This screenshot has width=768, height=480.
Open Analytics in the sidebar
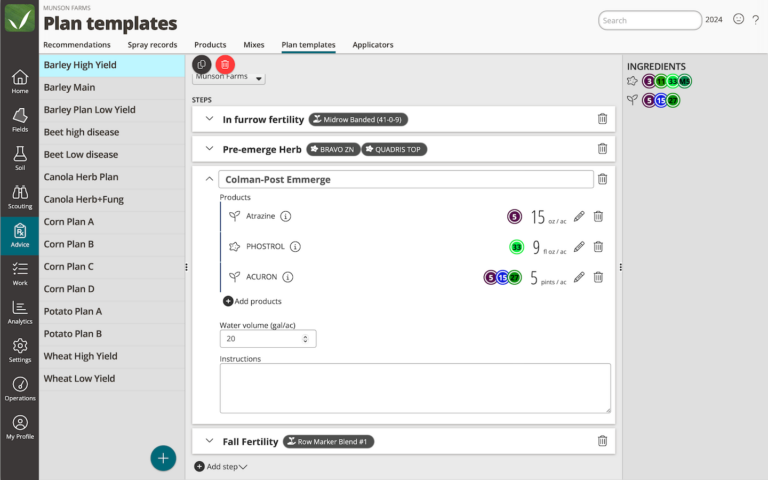click(x=20, y=312)
